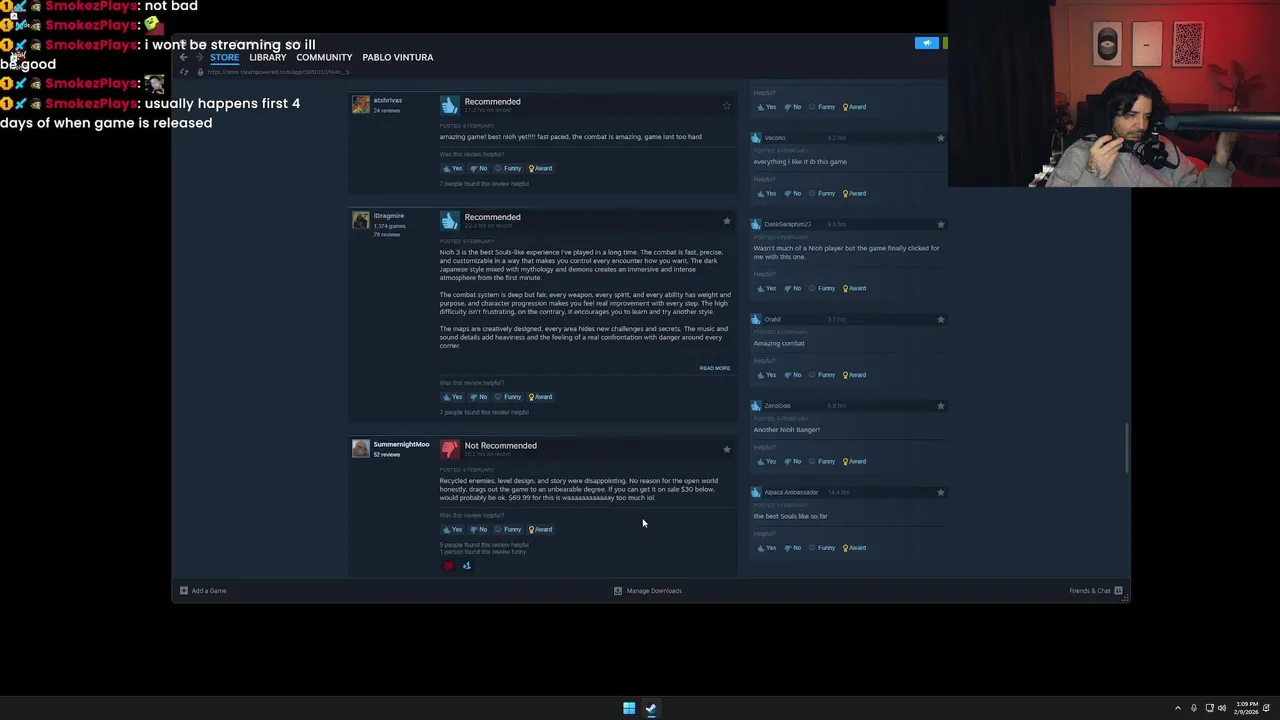Open Friends & Chat panel
The image size is (1280, 720).
point(1096,591)
